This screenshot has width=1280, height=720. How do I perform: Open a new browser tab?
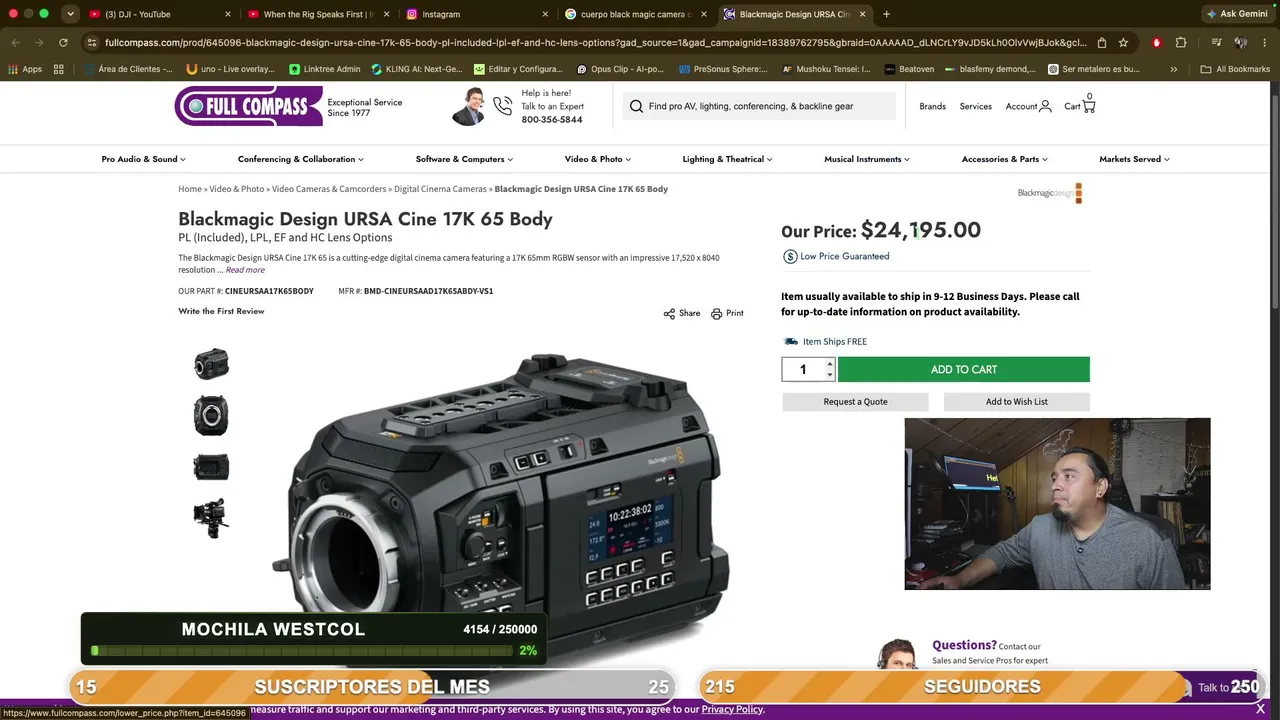[x=886, y=14]
